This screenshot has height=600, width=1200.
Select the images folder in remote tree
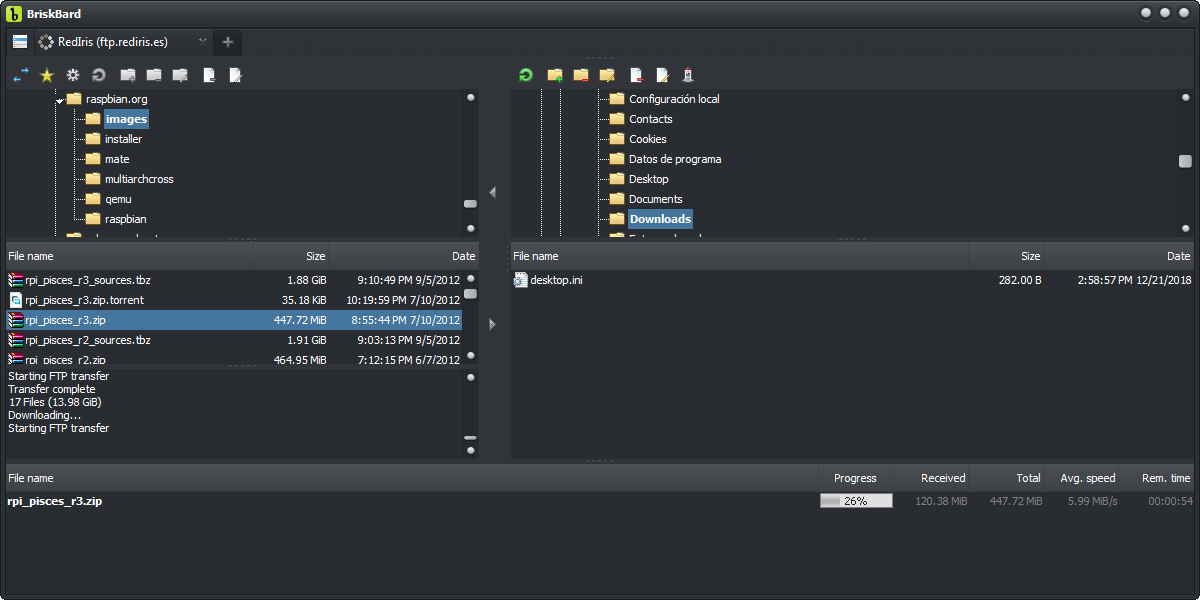pyautogui.click(x=126, y=119)
